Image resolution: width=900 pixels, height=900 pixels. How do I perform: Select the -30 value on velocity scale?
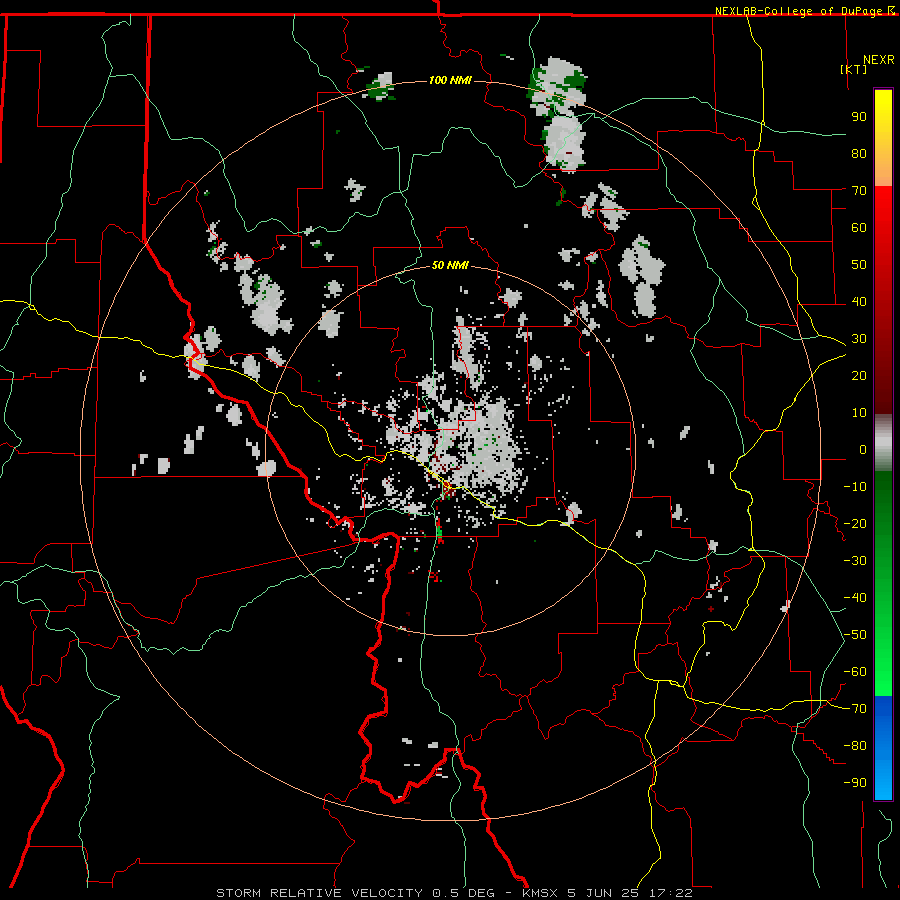(x=855, y=561)
